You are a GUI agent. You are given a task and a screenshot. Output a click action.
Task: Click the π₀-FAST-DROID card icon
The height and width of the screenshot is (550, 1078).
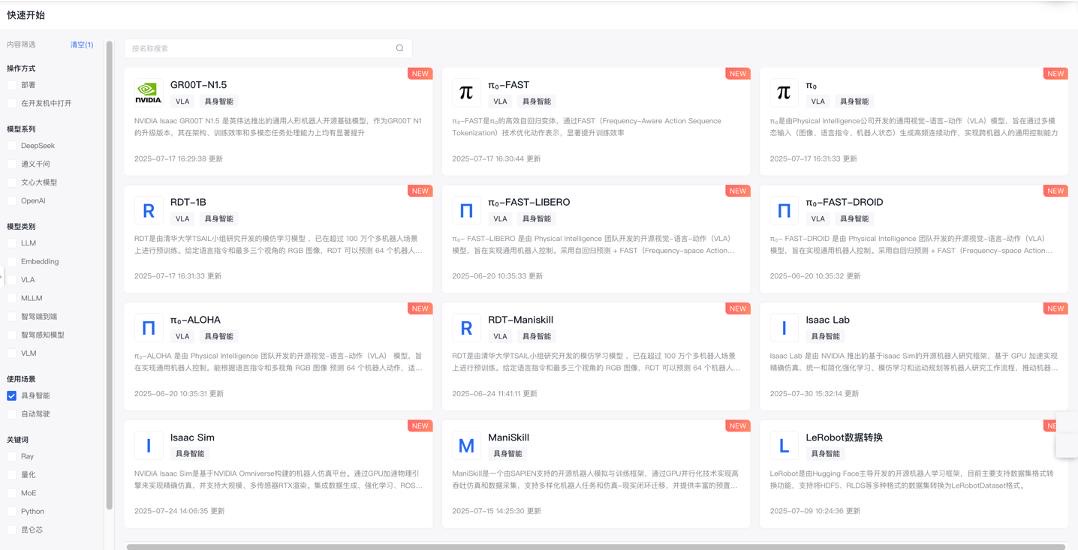(x=784, y=210)
